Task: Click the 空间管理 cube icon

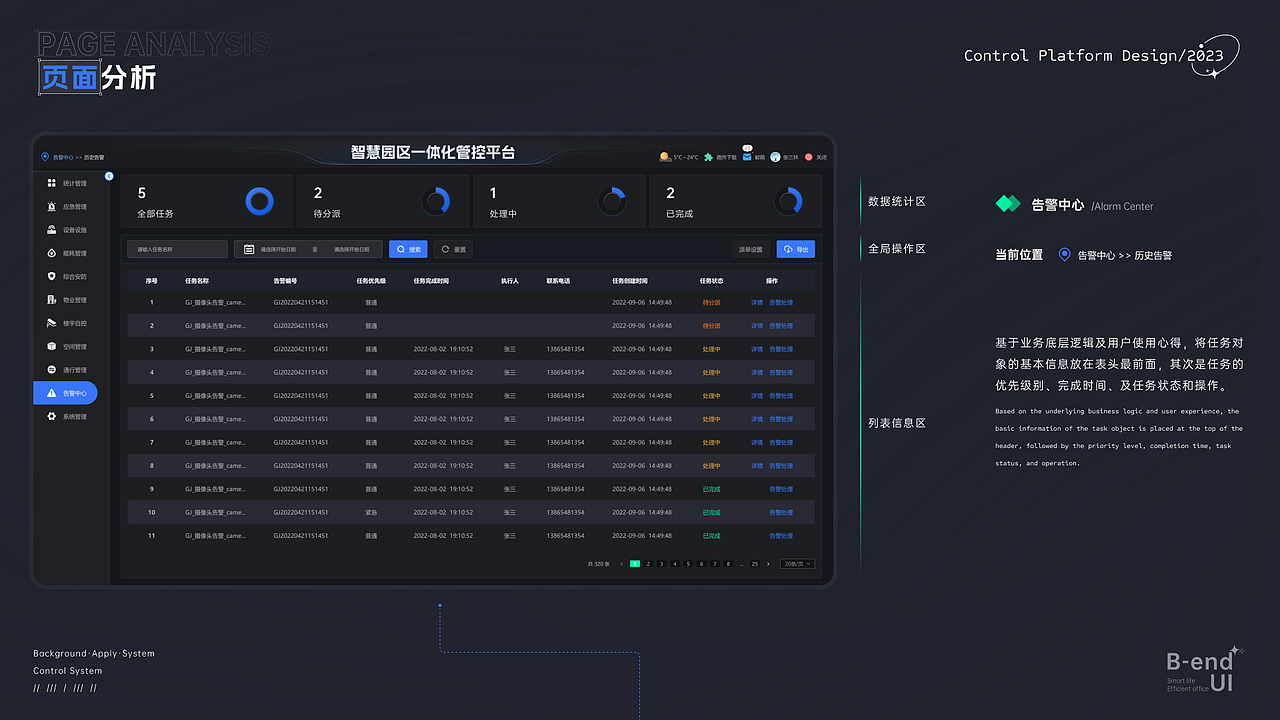Action: point(52,346)
